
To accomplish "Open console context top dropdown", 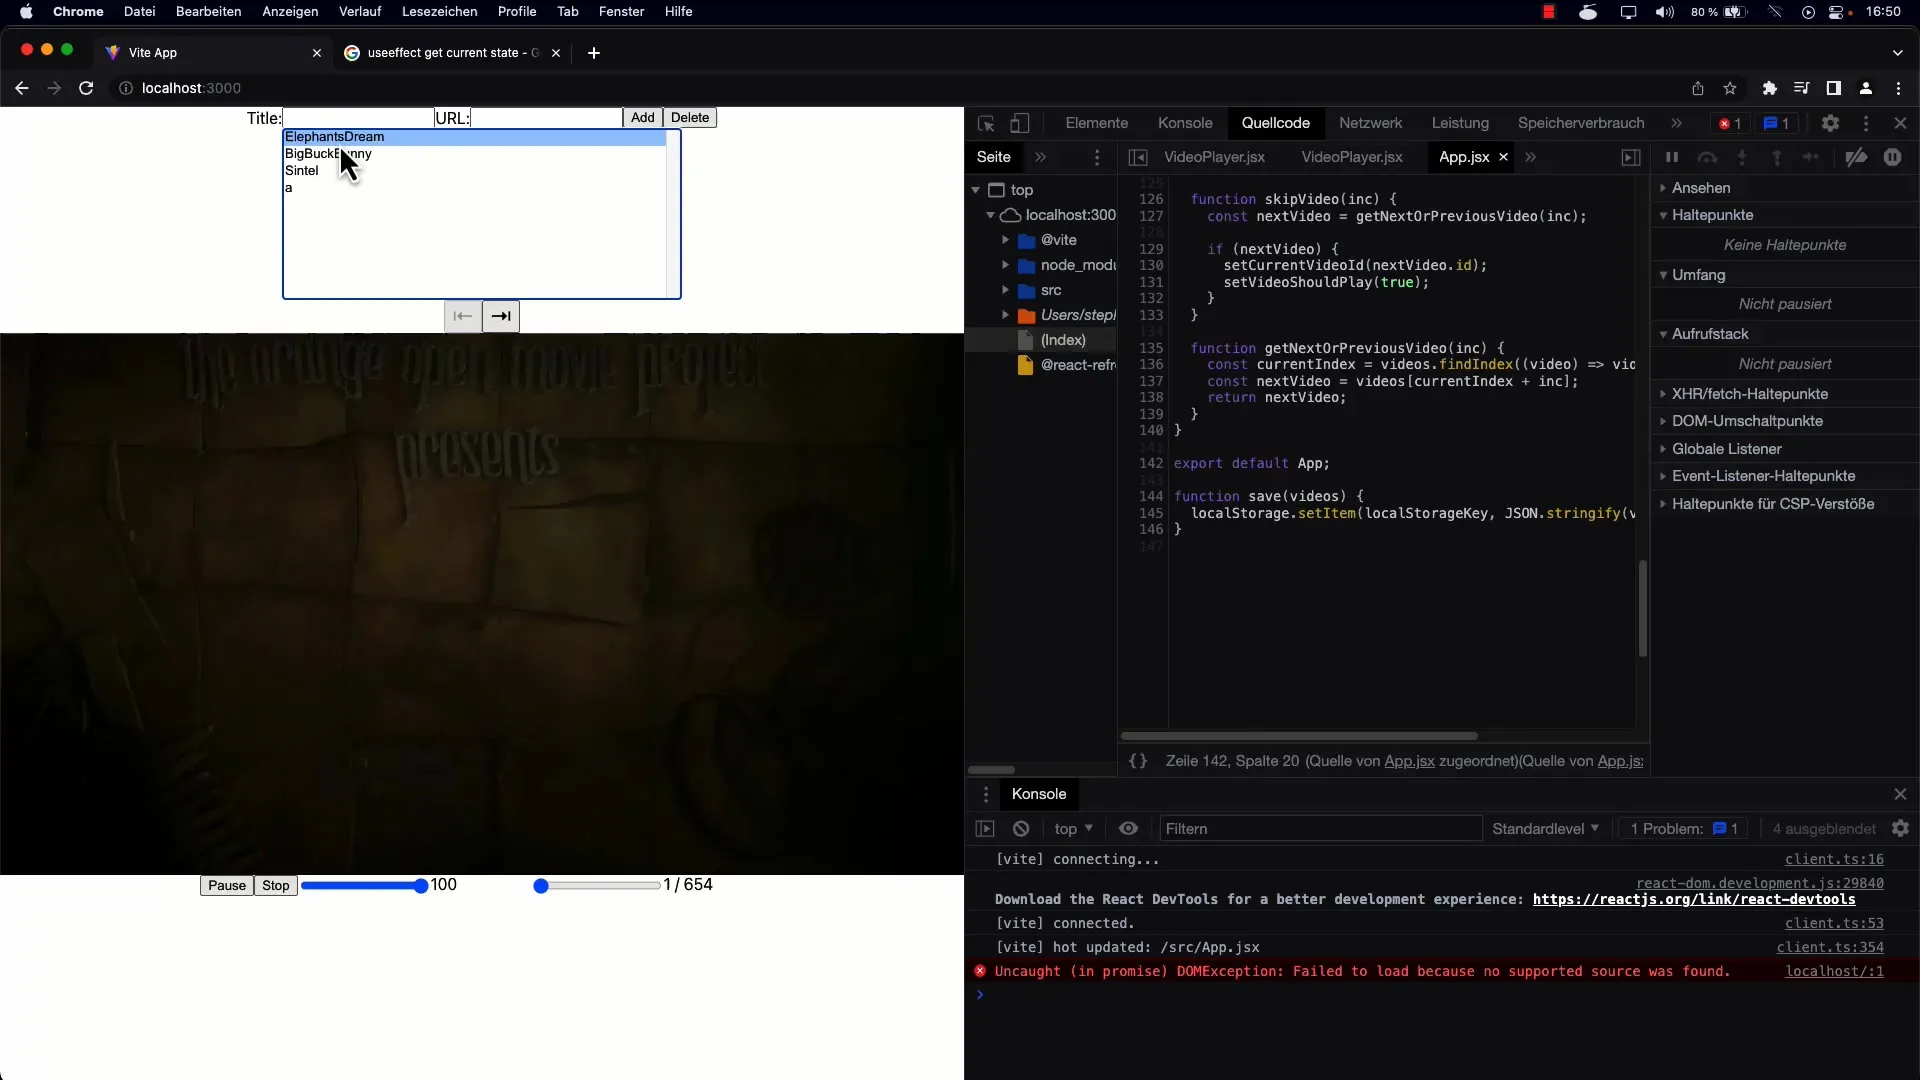I will 1074,829.
